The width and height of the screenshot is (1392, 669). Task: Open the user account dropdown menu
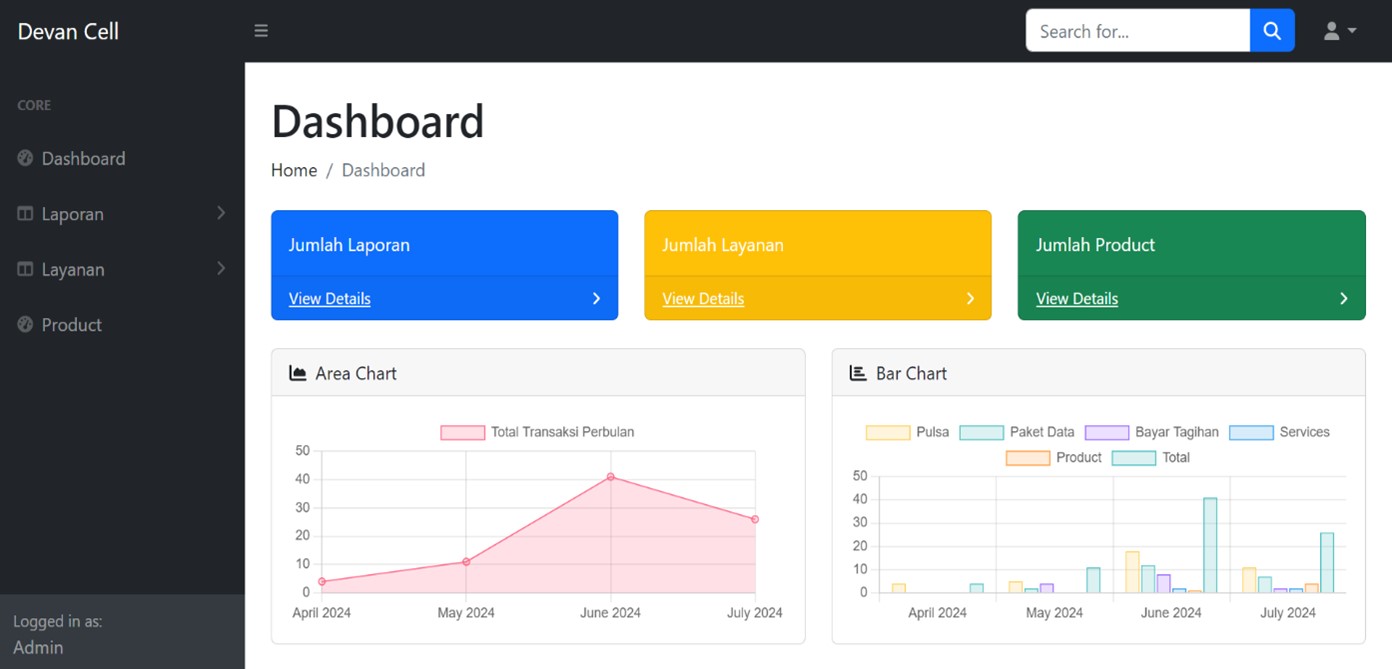point(1340,31)
